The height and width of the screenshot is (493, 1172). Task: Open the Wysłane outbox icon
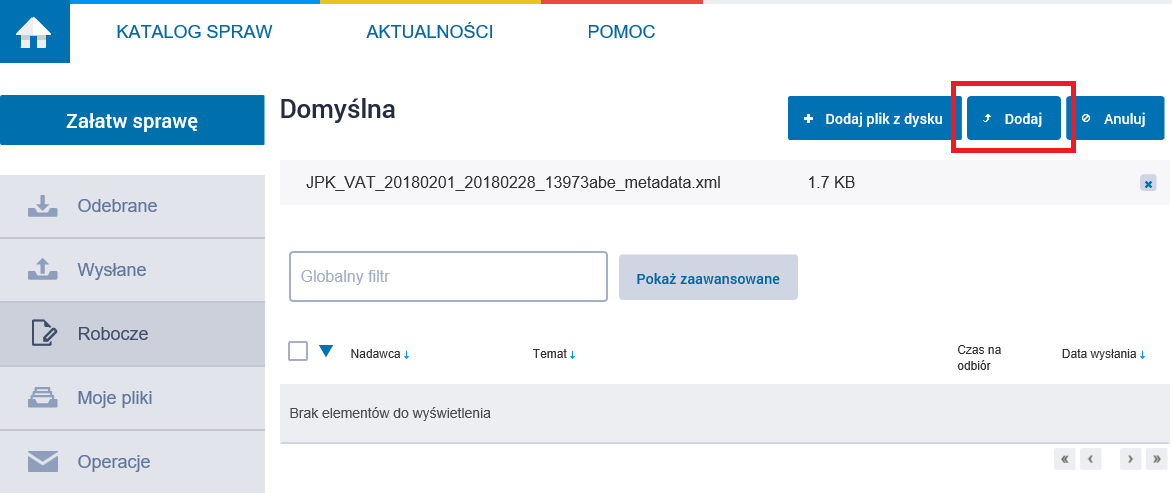pos(43,270)
